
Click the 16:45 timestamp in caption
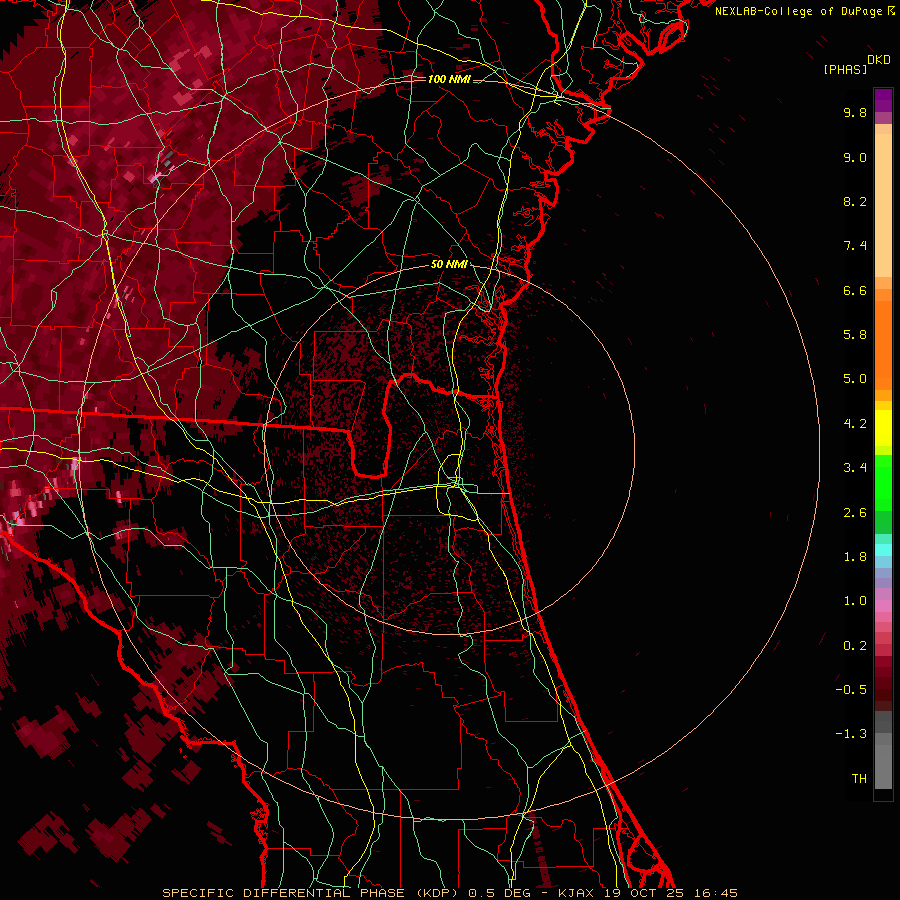pos(715,893)
